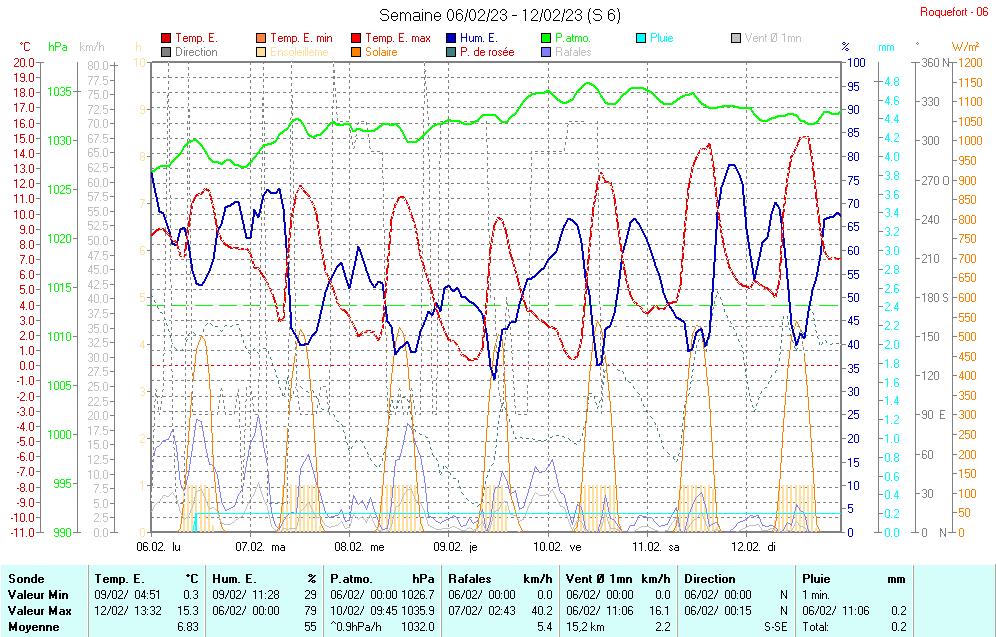The width and height of the screenshot is (996, 637).
Task: Click the Ensoleillement legend swatch
Action: pyautogui.click(x=261, y=52)
